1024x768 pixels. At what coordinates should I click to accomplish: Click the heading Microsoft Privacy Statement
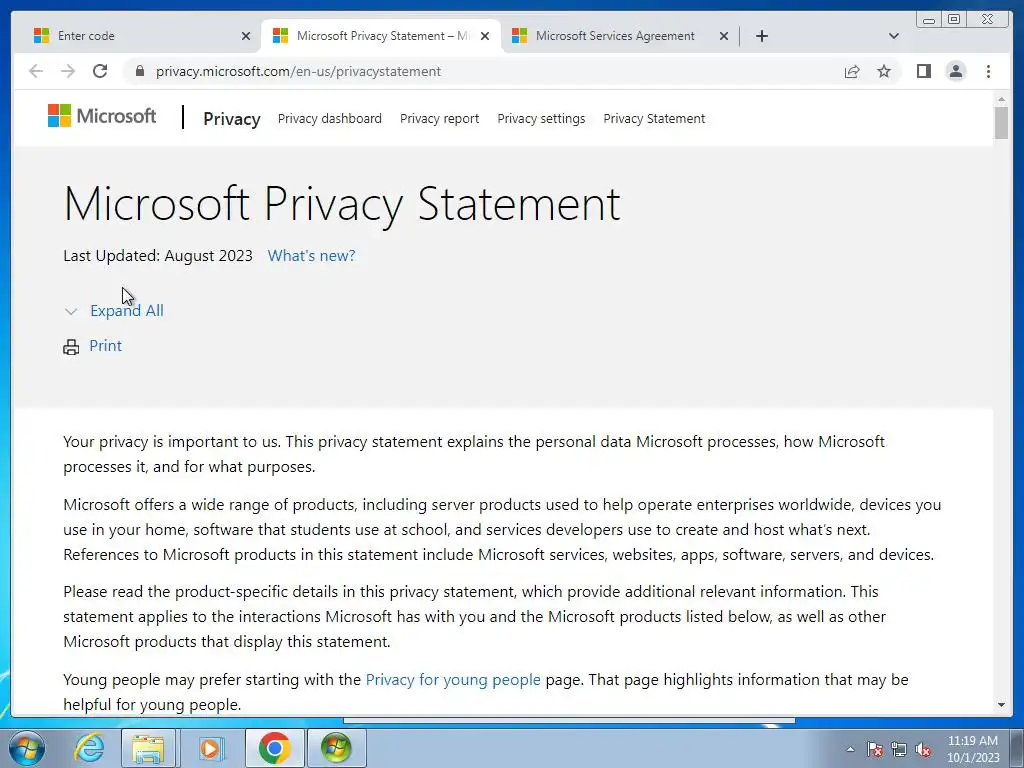342,203
